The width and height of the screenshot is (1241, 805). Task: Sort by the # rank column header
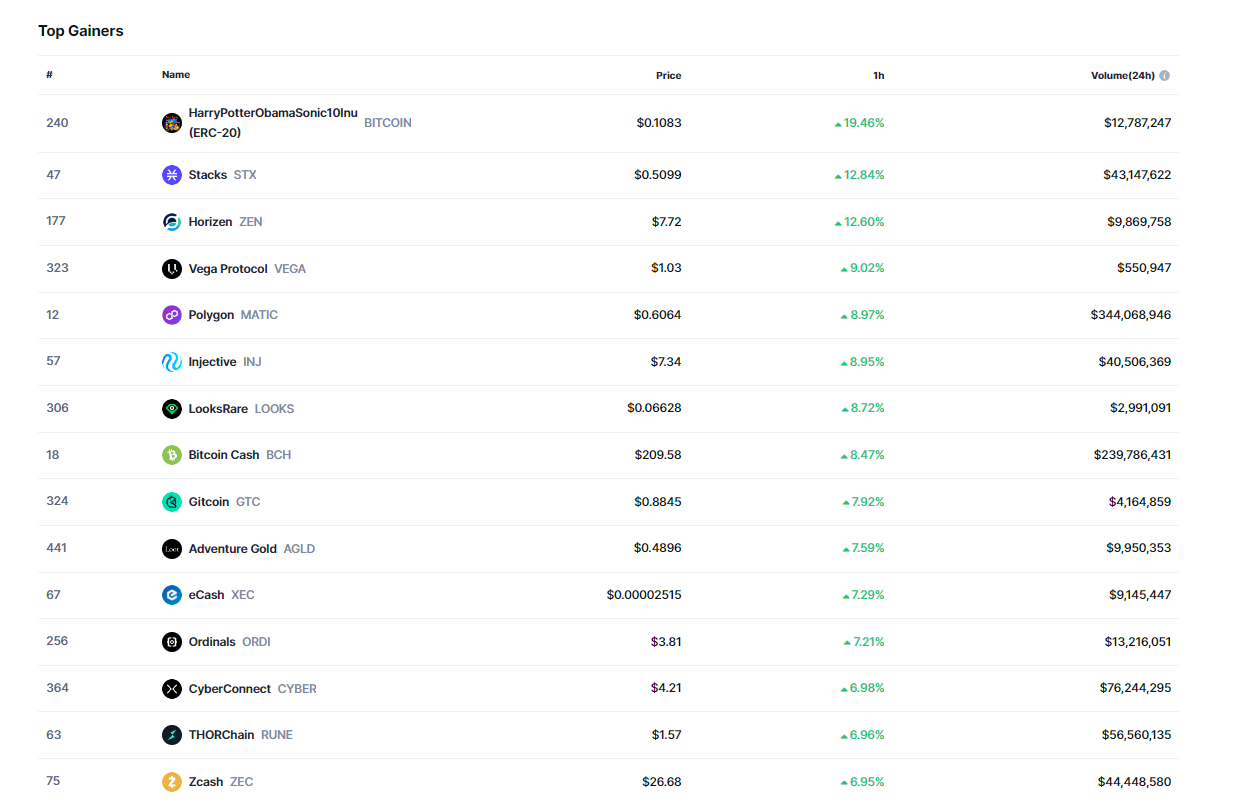click(49, 75)
